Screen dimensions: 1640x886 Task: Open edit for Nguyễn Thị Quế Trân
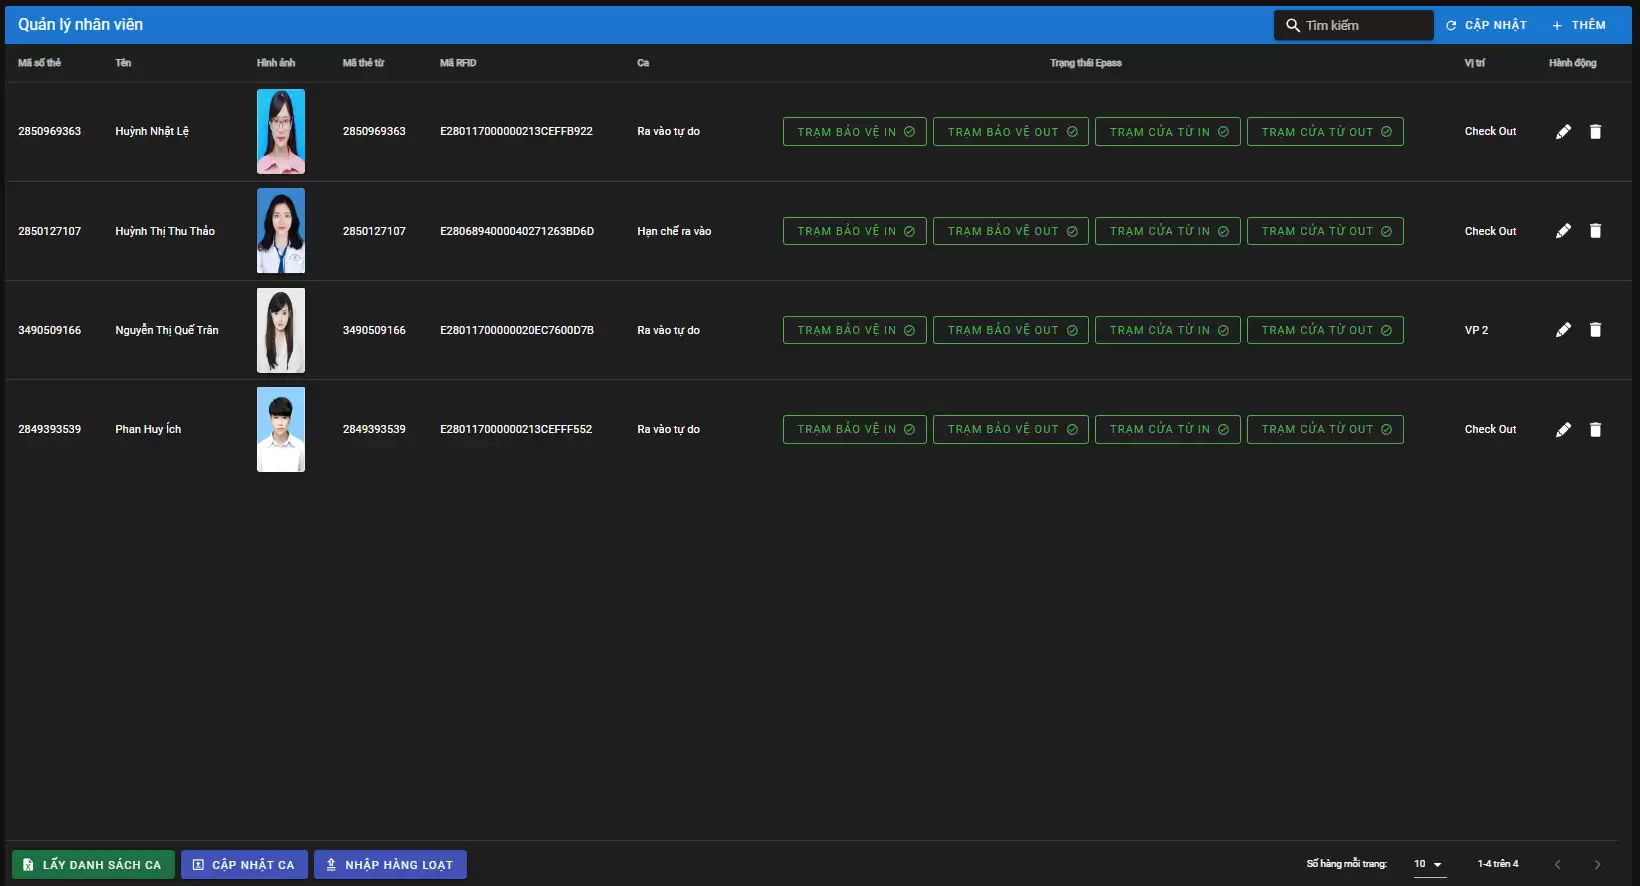point(1563,330)
